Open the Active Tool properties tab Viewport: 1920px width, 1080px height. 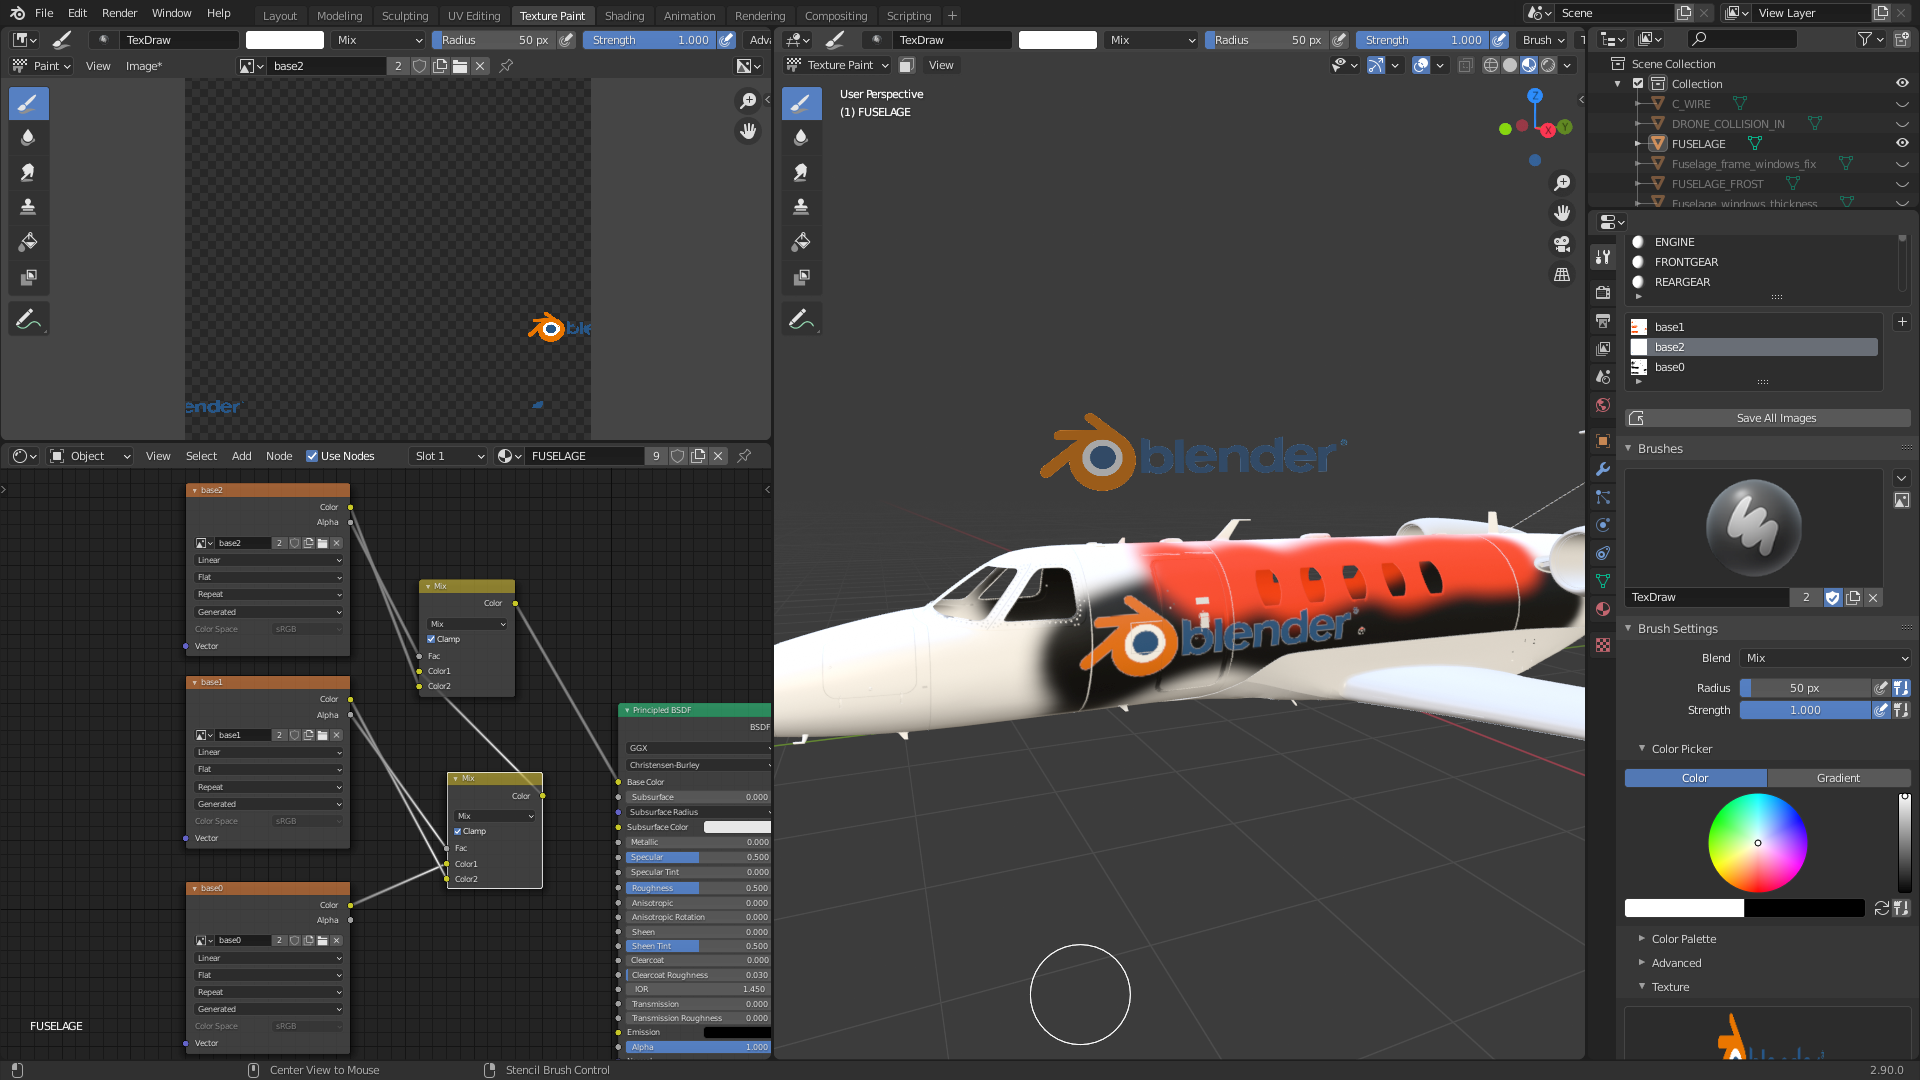[1603, 257]
